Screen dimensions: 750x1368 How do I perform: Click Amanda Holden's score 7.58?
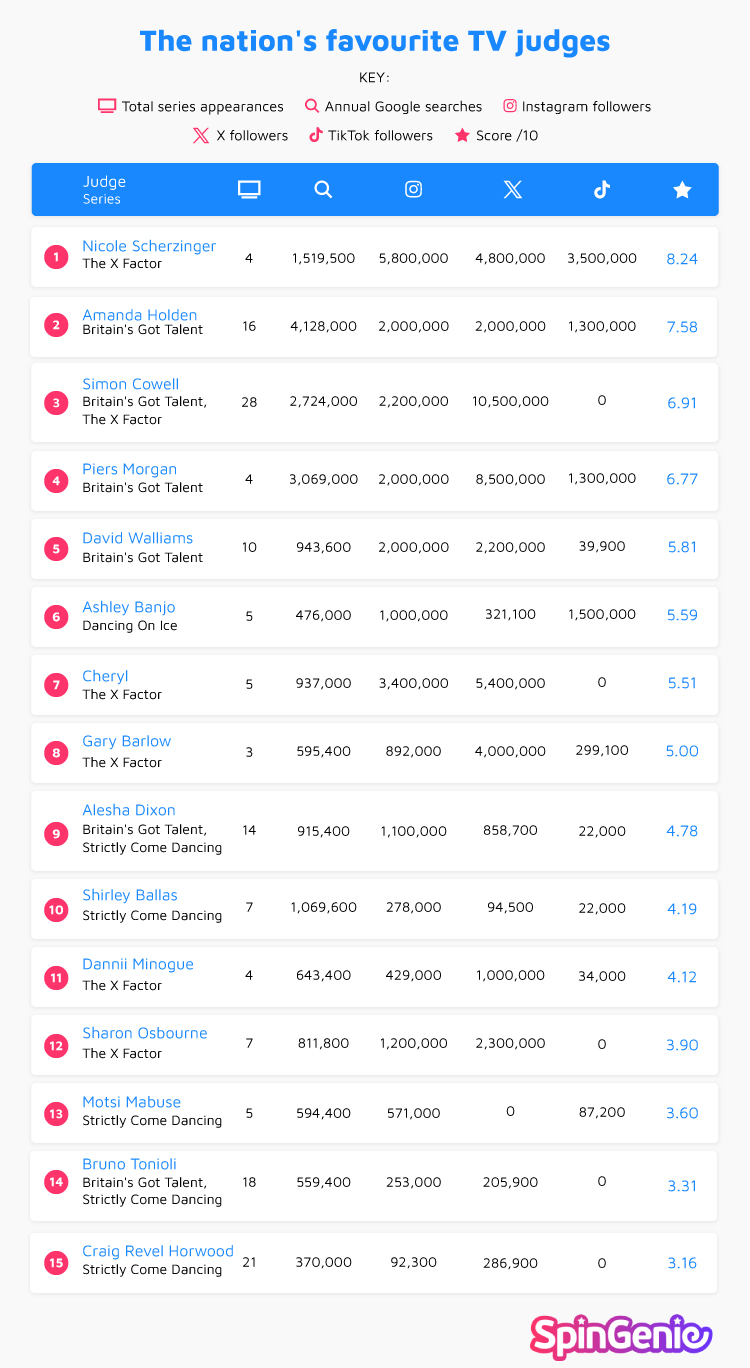click(682, 326)
